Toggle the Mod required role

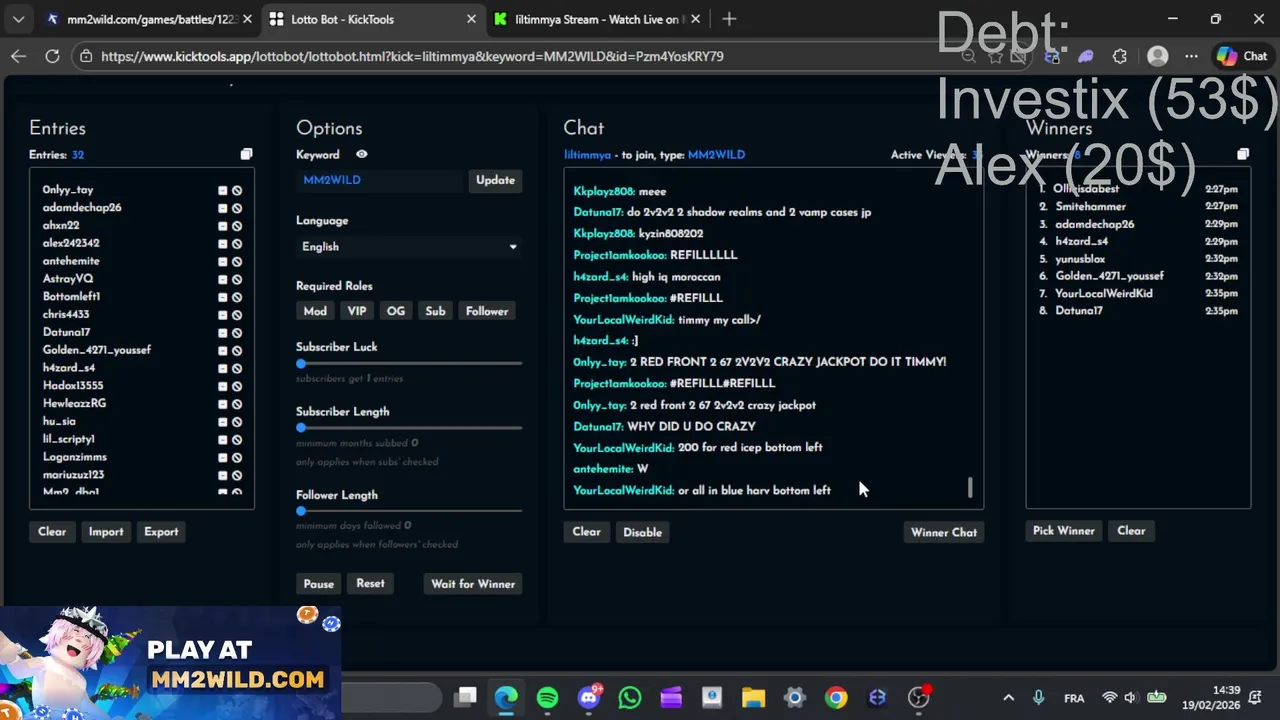[x=315, y=311]
